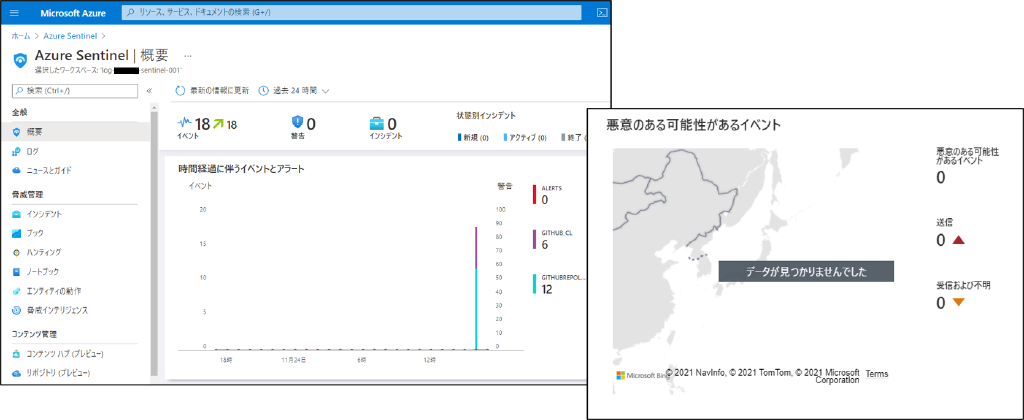Screen dimensions: 1024x420
Task: Go to ホーム breadcrumb link
Action: [x=20, y=35]
